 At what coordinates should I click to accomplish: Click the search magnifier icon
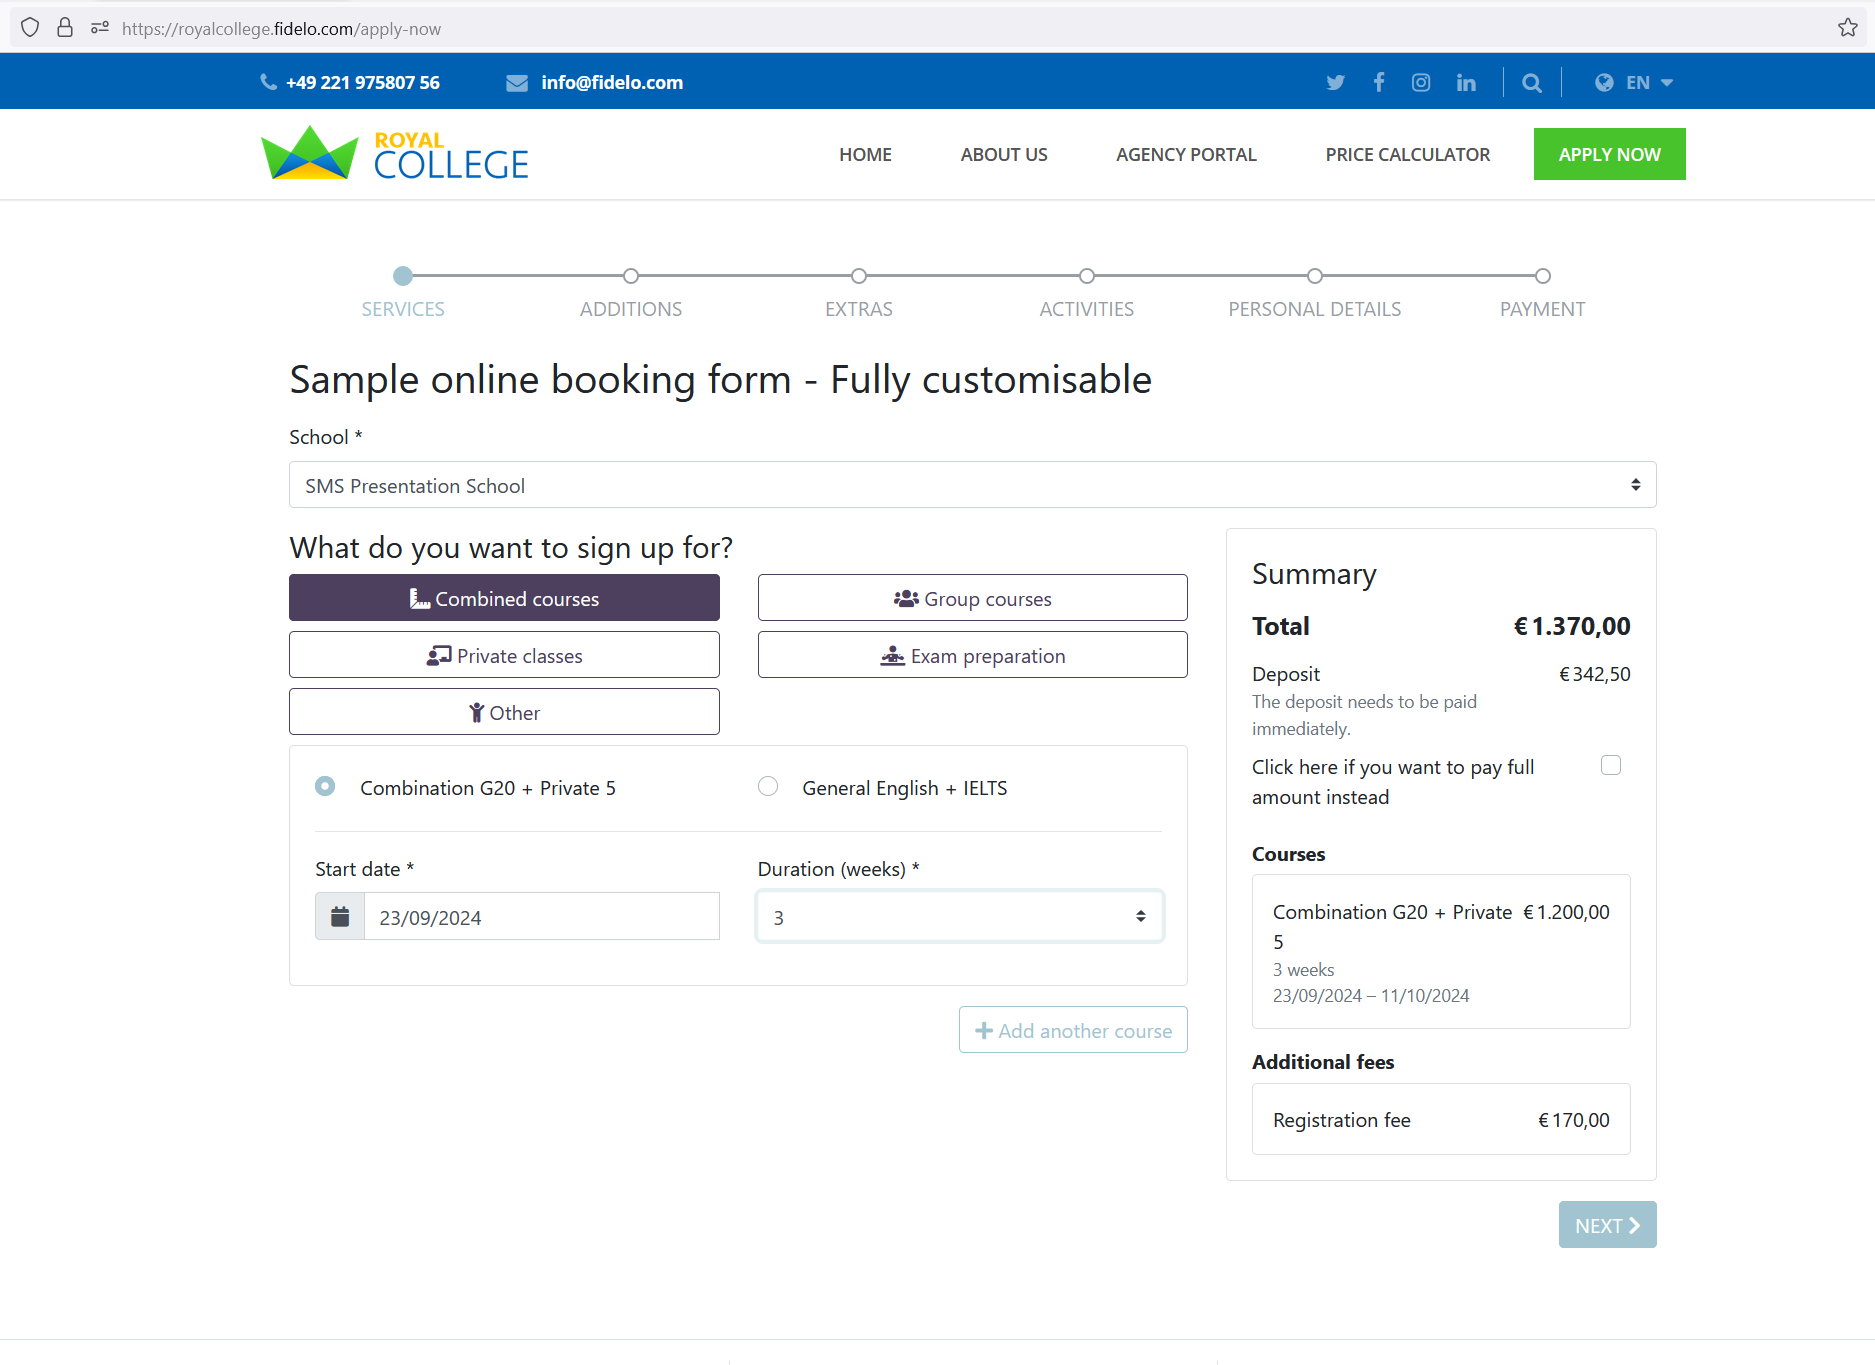click(1532, 83)
